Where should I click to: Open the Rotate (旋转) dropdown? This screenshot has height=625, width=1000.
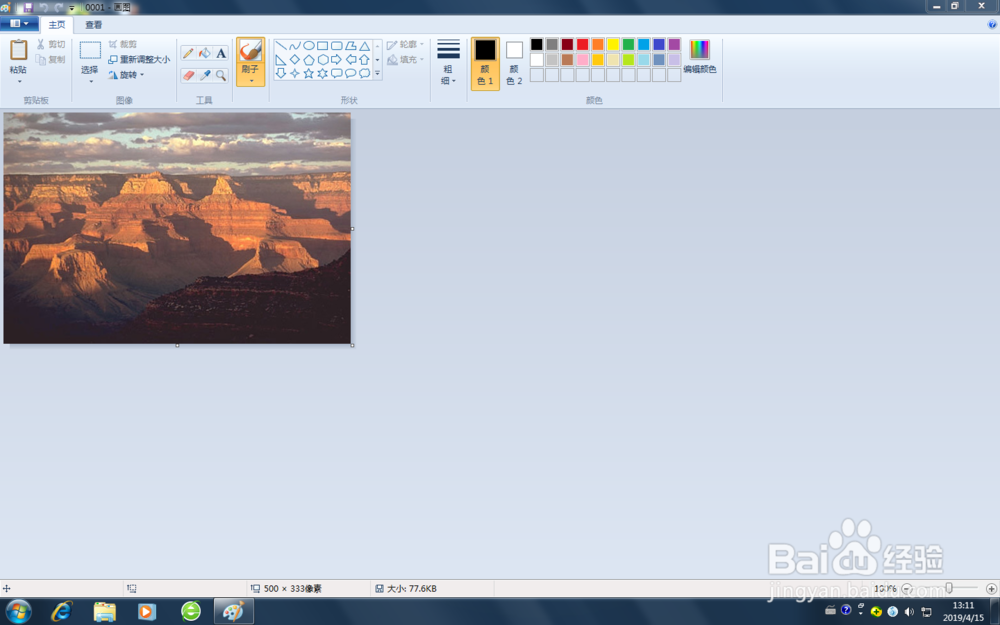coord(126,75)
